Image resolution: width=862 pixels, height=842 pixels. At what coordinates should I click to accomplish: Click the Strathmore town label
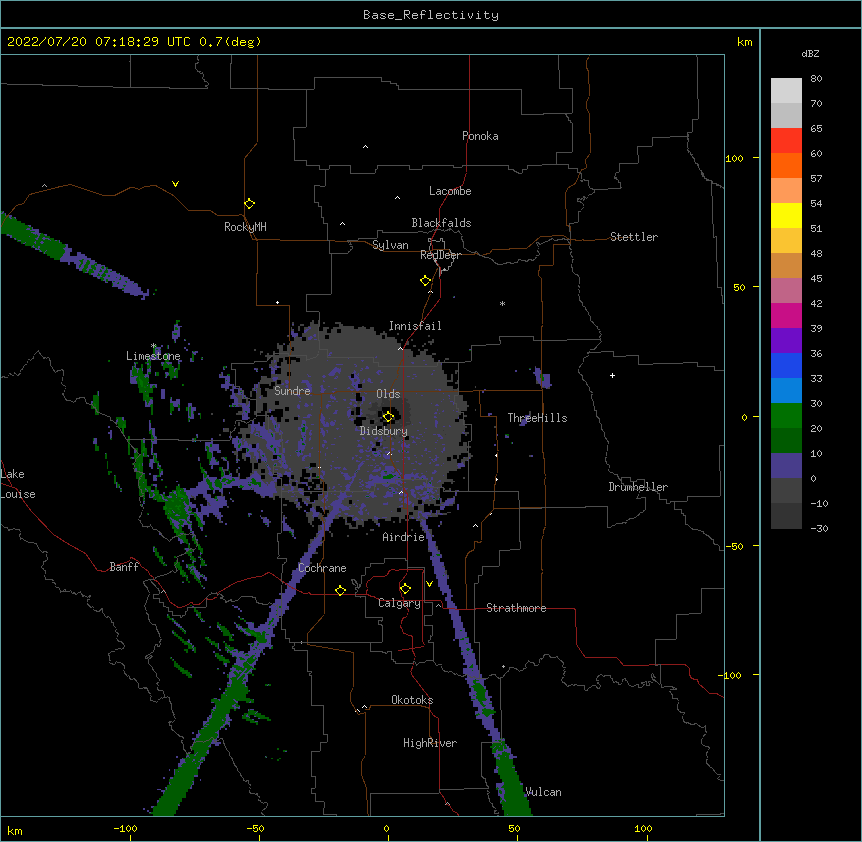[516, 608]
